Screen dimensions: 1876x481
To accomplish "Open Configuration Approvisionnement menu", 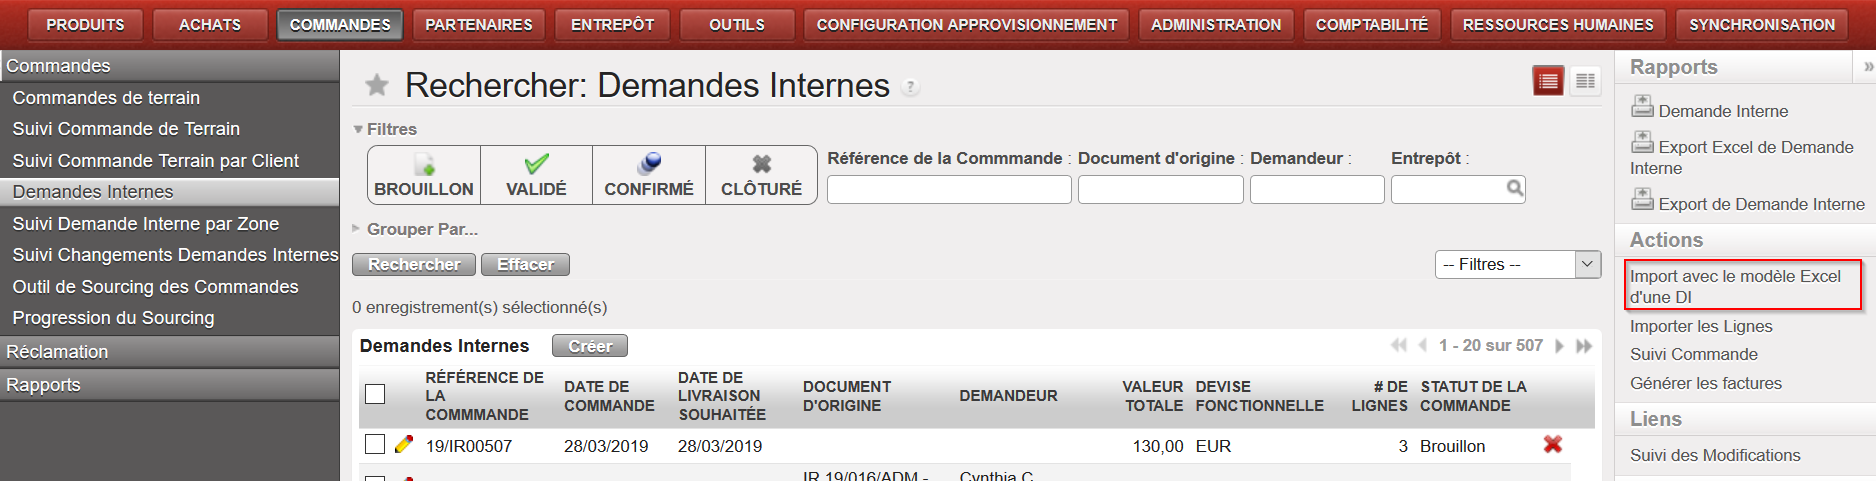I will tap(966, 24).
